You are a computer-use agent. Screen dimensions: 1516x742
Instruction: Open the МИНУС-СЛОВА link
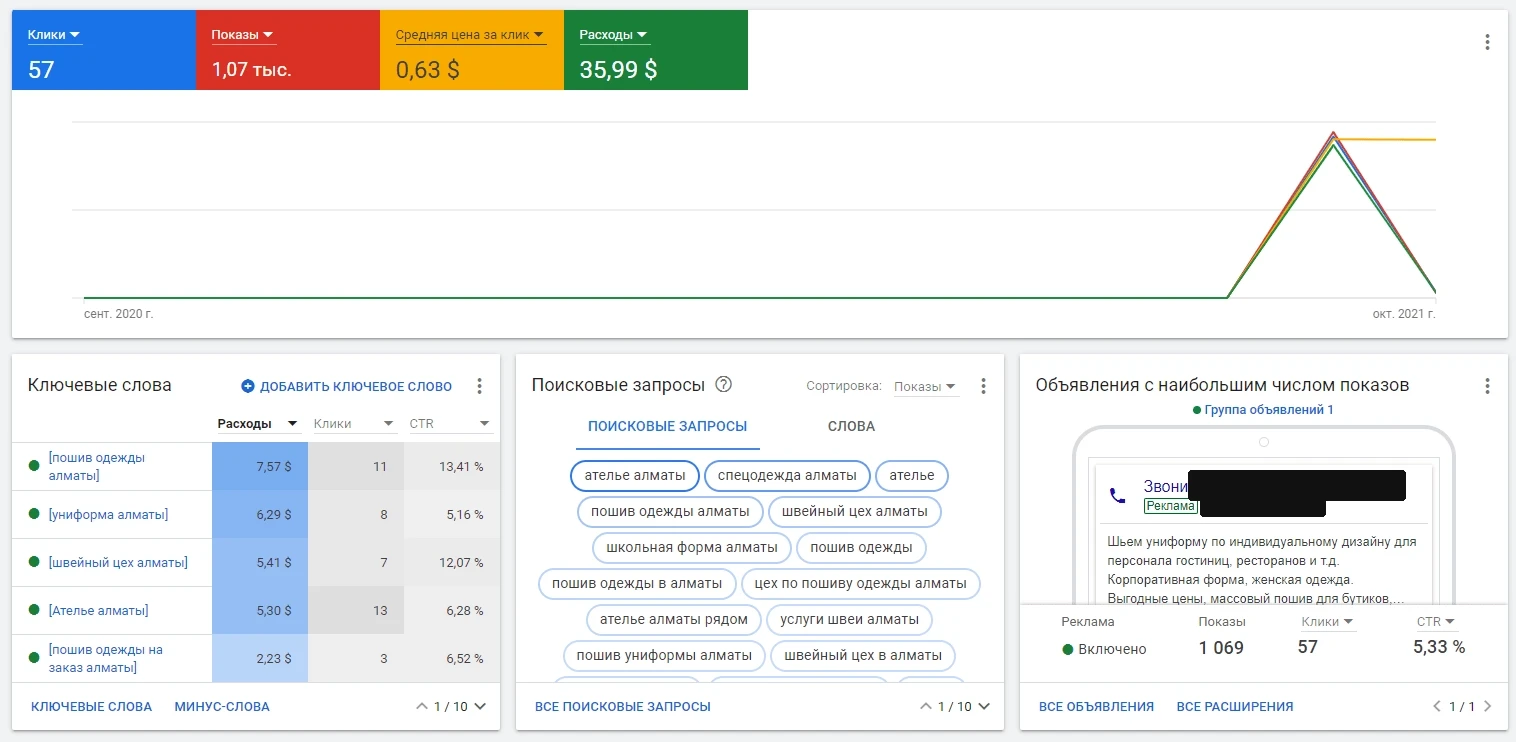point(222,707)
